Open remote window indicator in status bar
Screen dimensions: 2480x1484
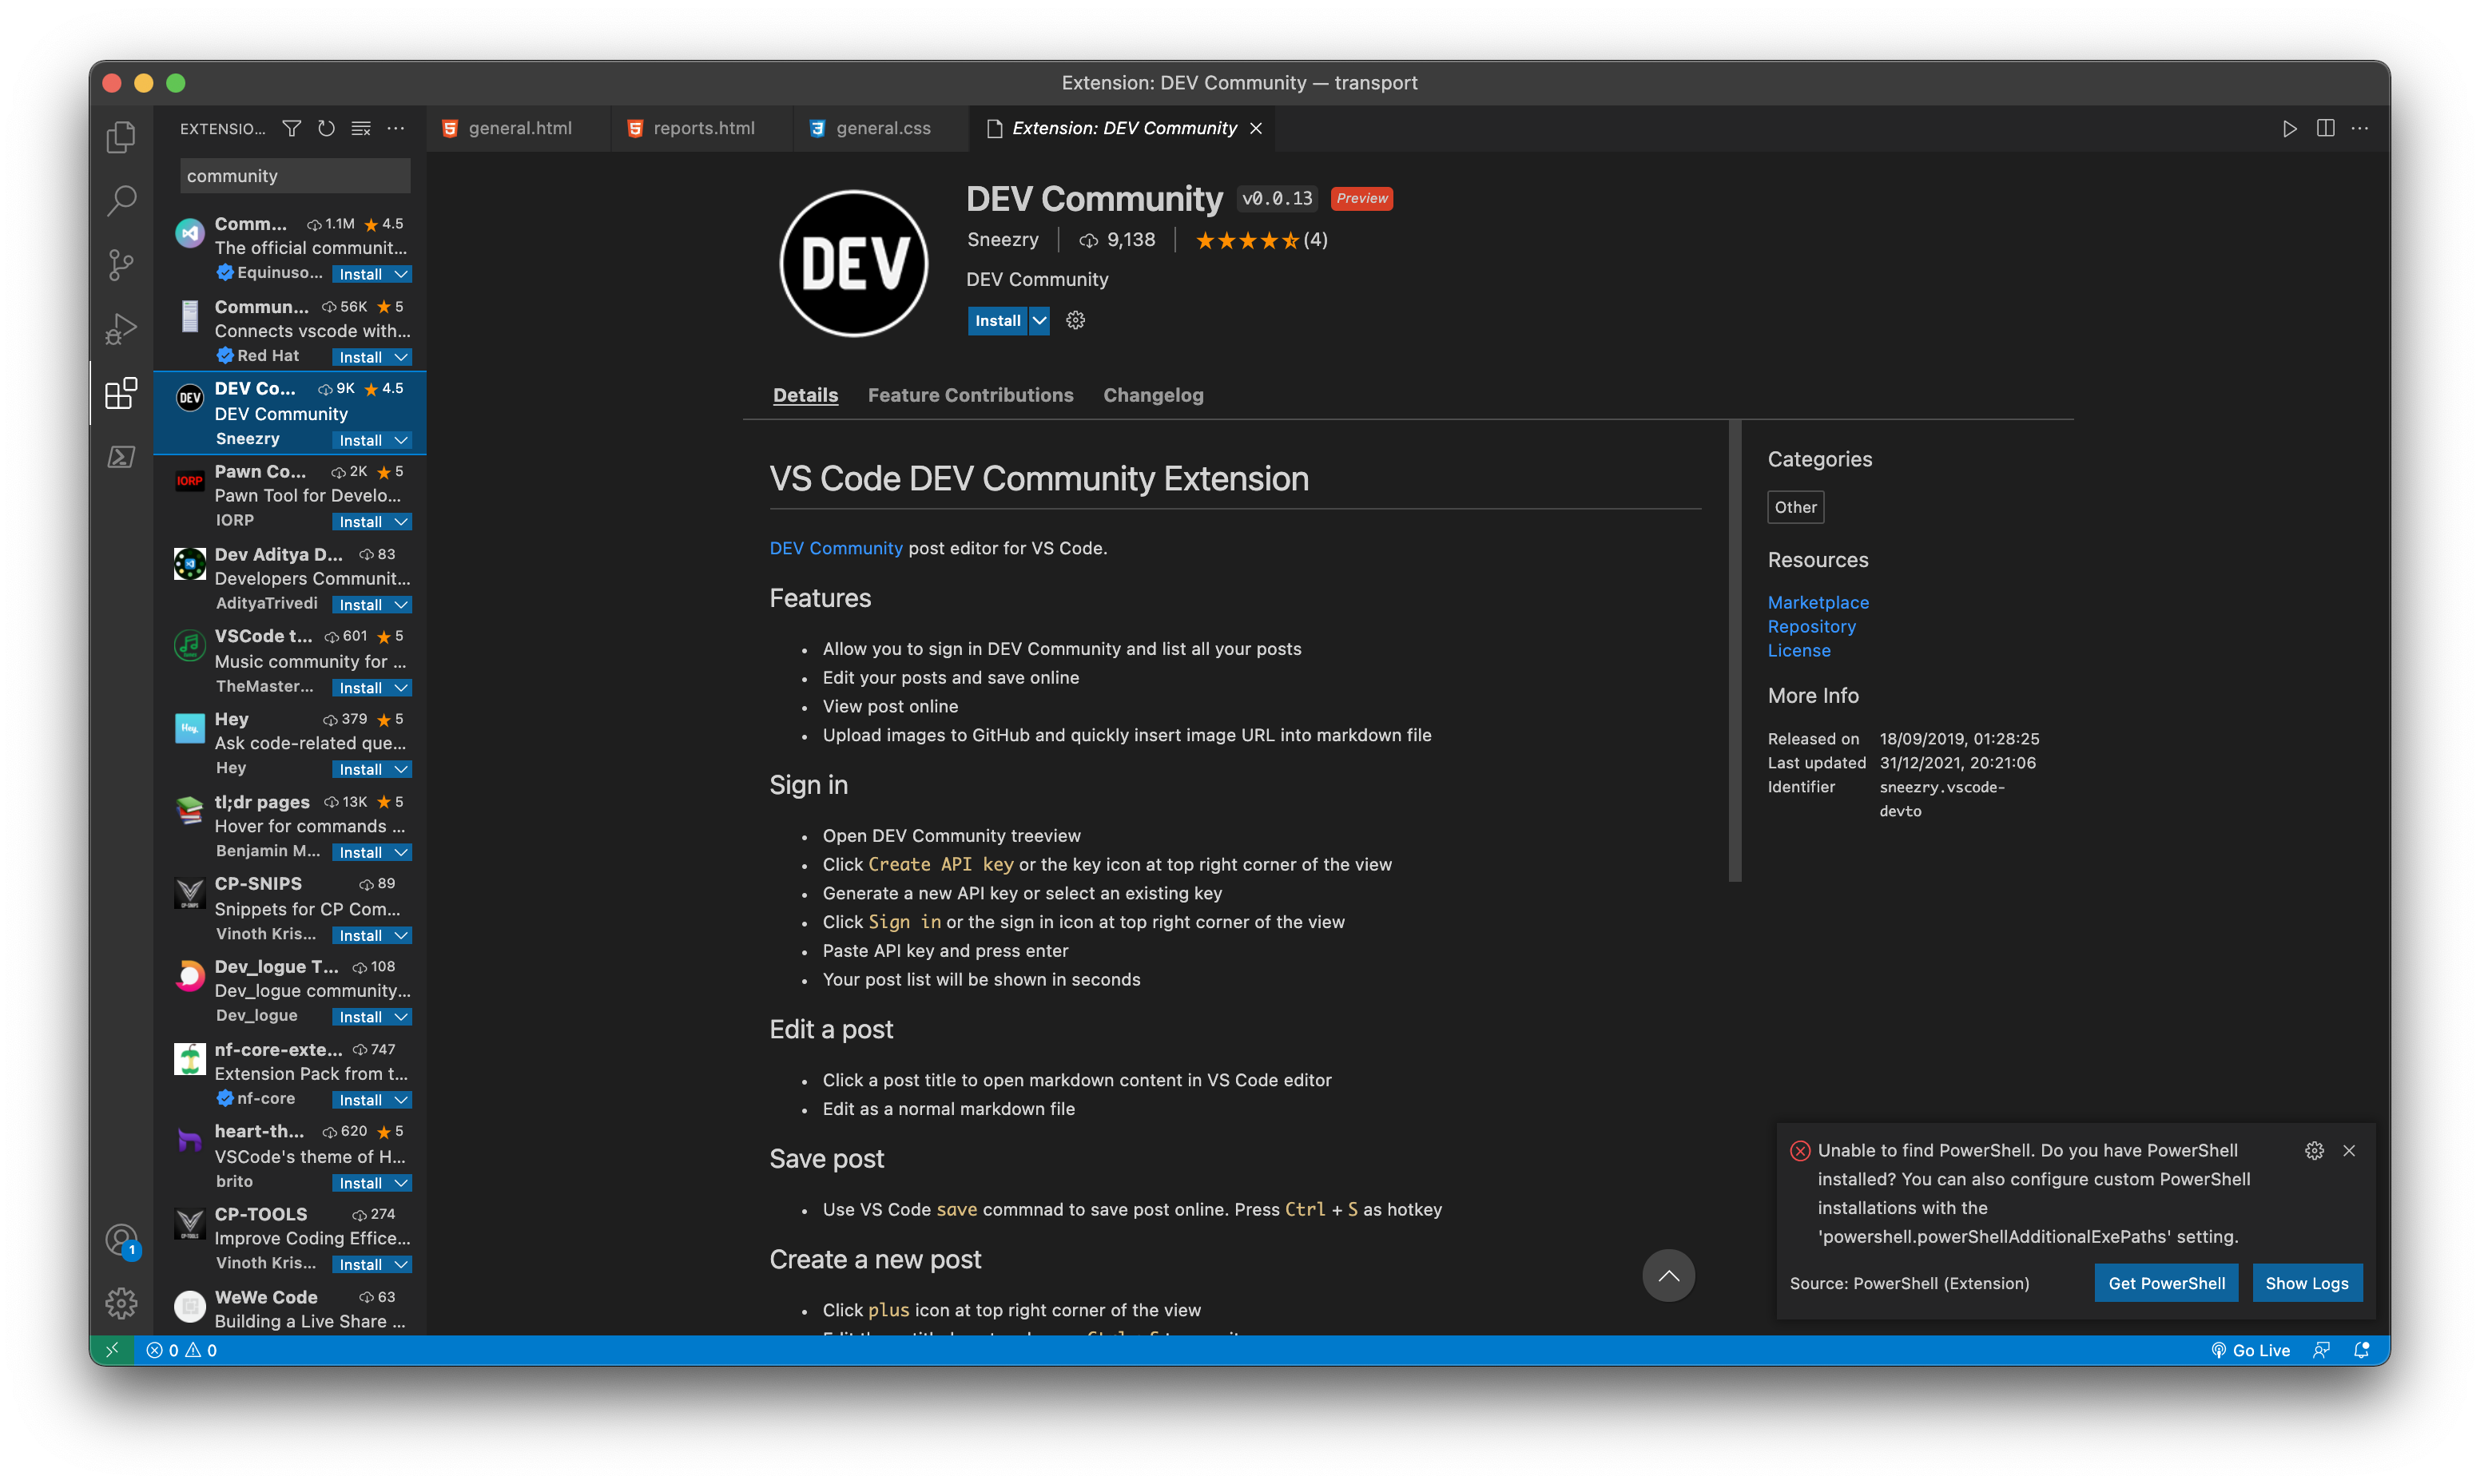(x=112, y=1350)
